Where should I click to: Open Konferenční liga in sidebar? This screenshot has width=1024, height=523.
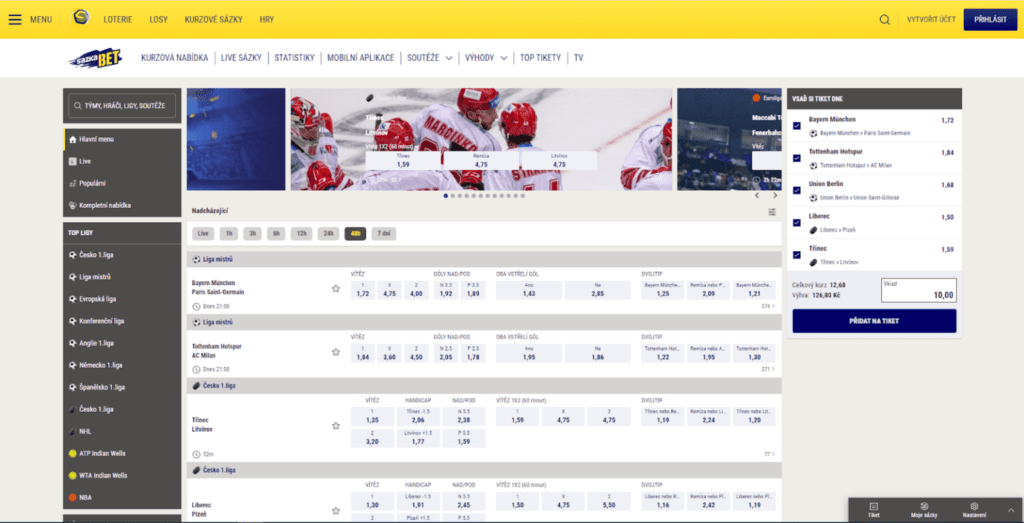point(122,321)
